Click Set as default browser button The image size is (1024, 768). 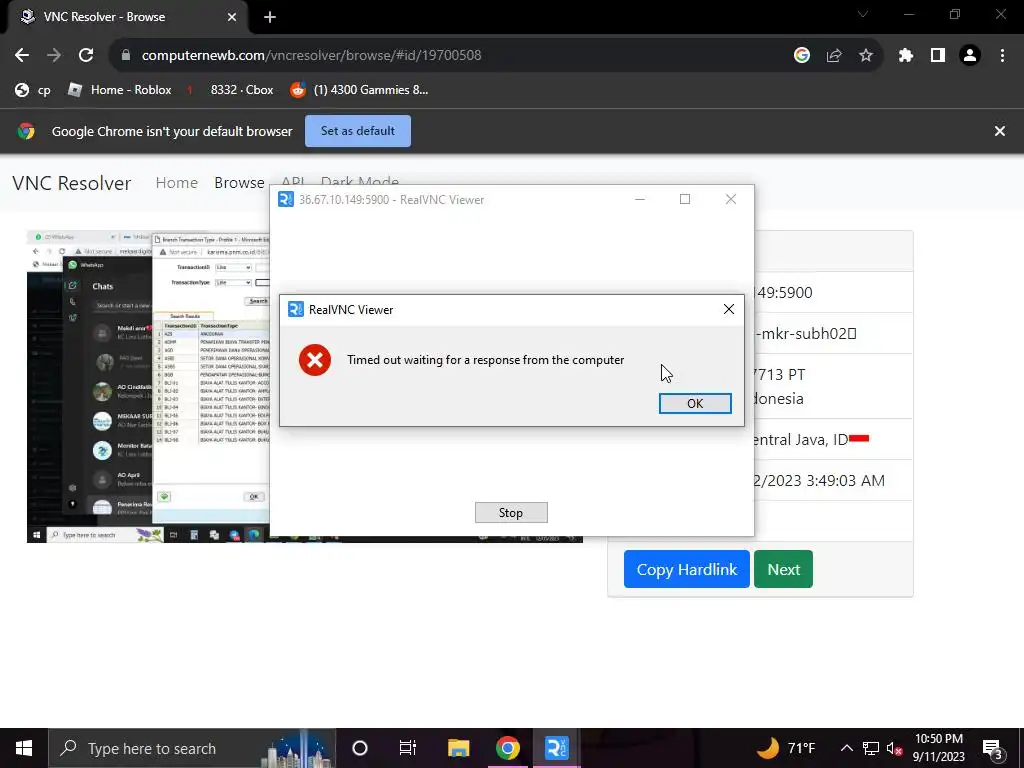coord(358,131)
